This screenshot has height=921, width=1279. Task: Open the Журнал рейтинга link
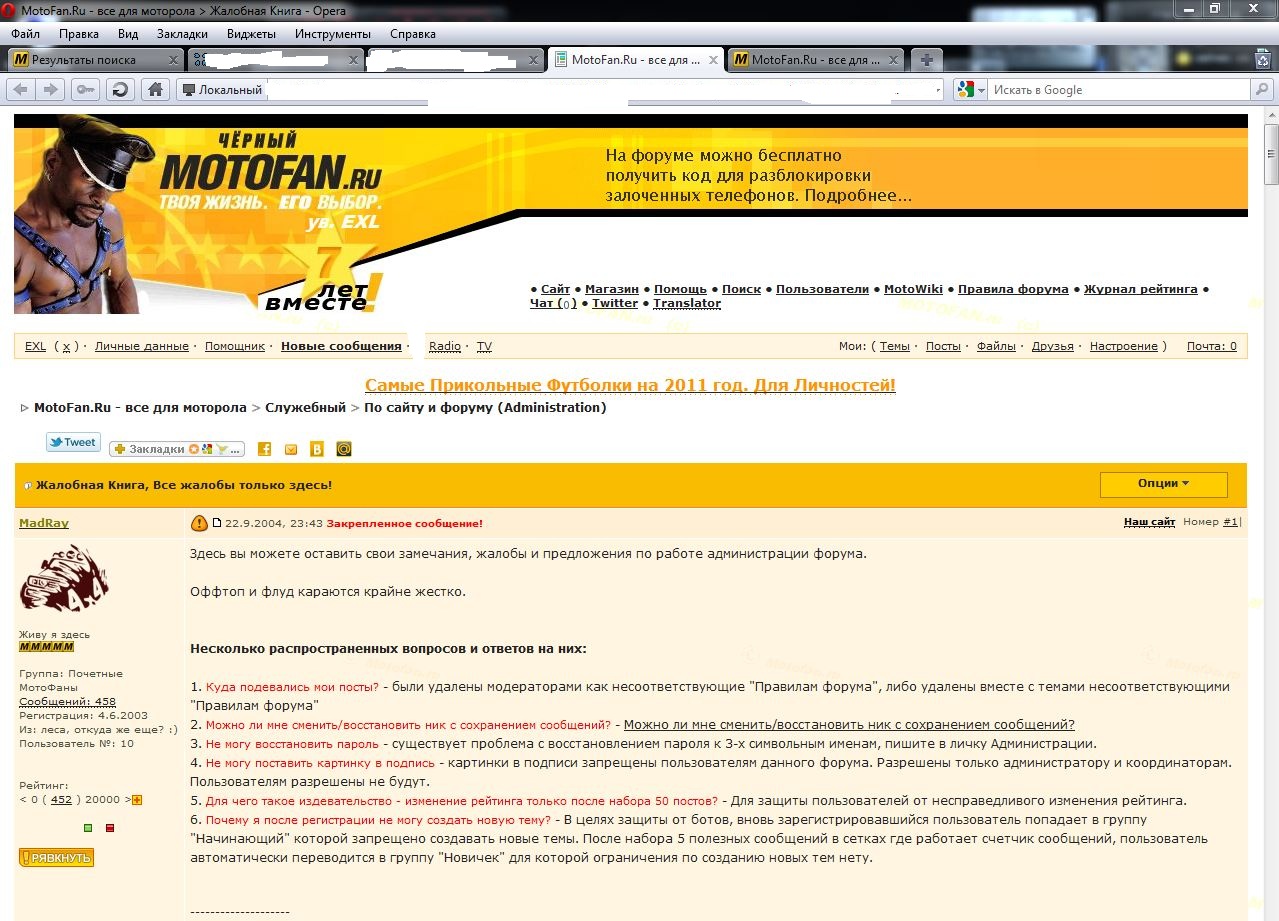click(1141, 289)
